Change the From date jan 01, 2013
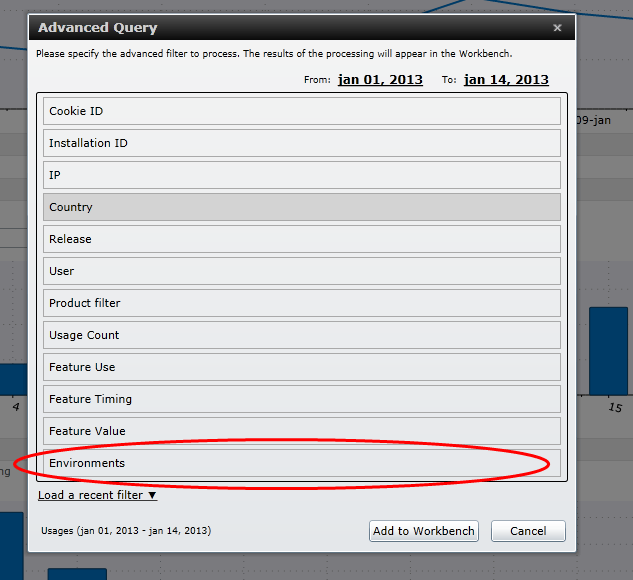The width and height of the screenshot is (633, 580). [x=380, y=80]
